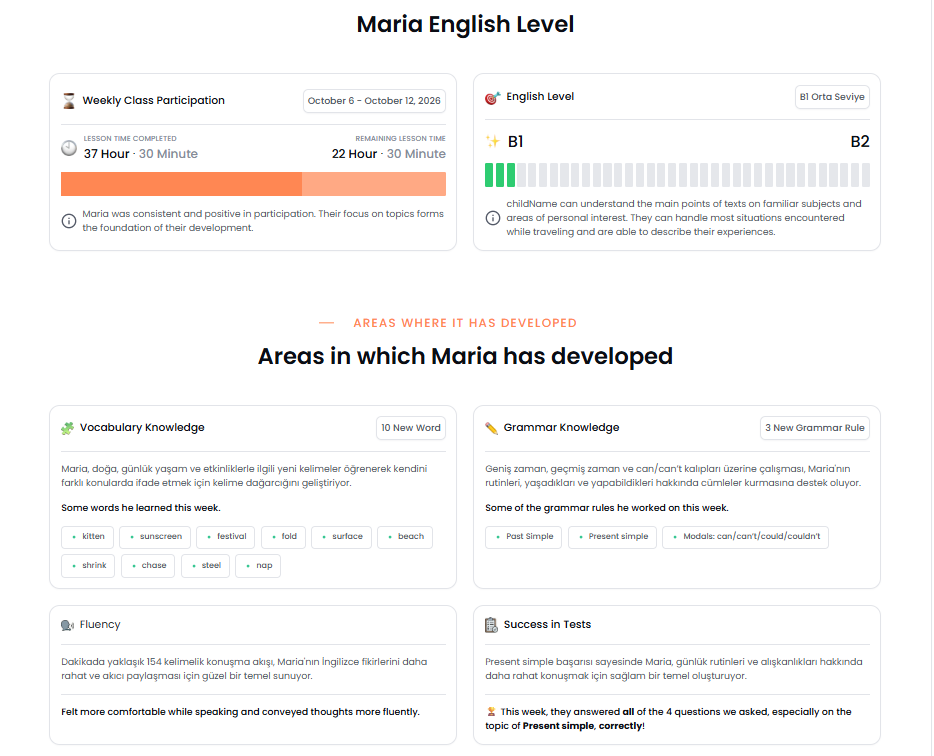934x756 pixels.
Task: Select the festival word chip
Action: click(226, 537)
